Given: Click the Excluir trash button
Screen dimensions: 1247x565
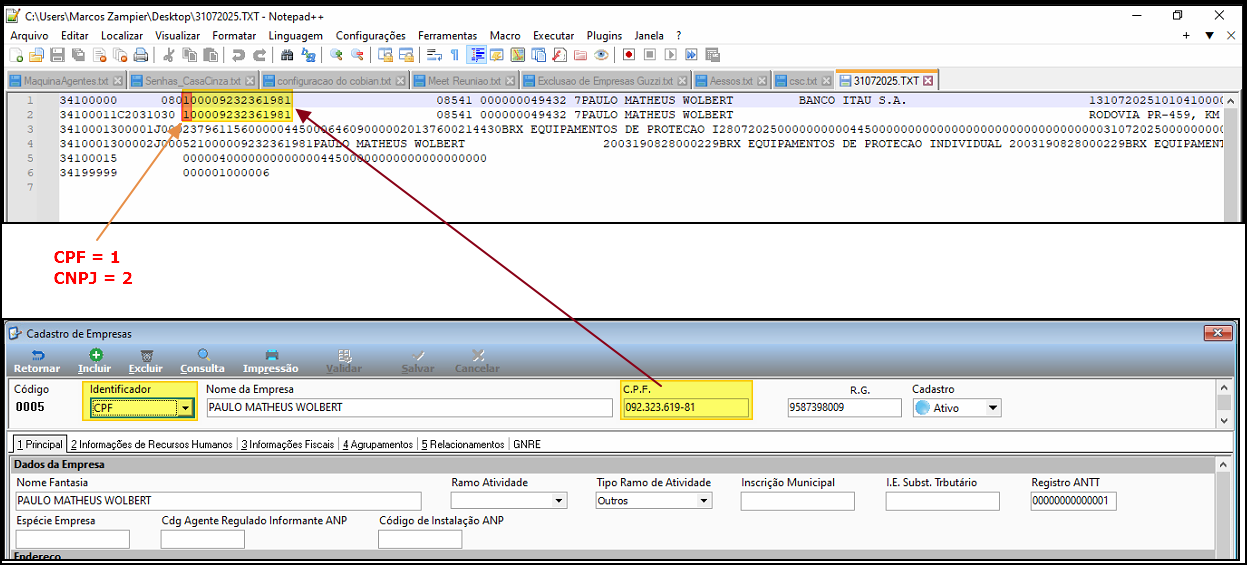Looking at the screenshot, I should tap(146, 361).
